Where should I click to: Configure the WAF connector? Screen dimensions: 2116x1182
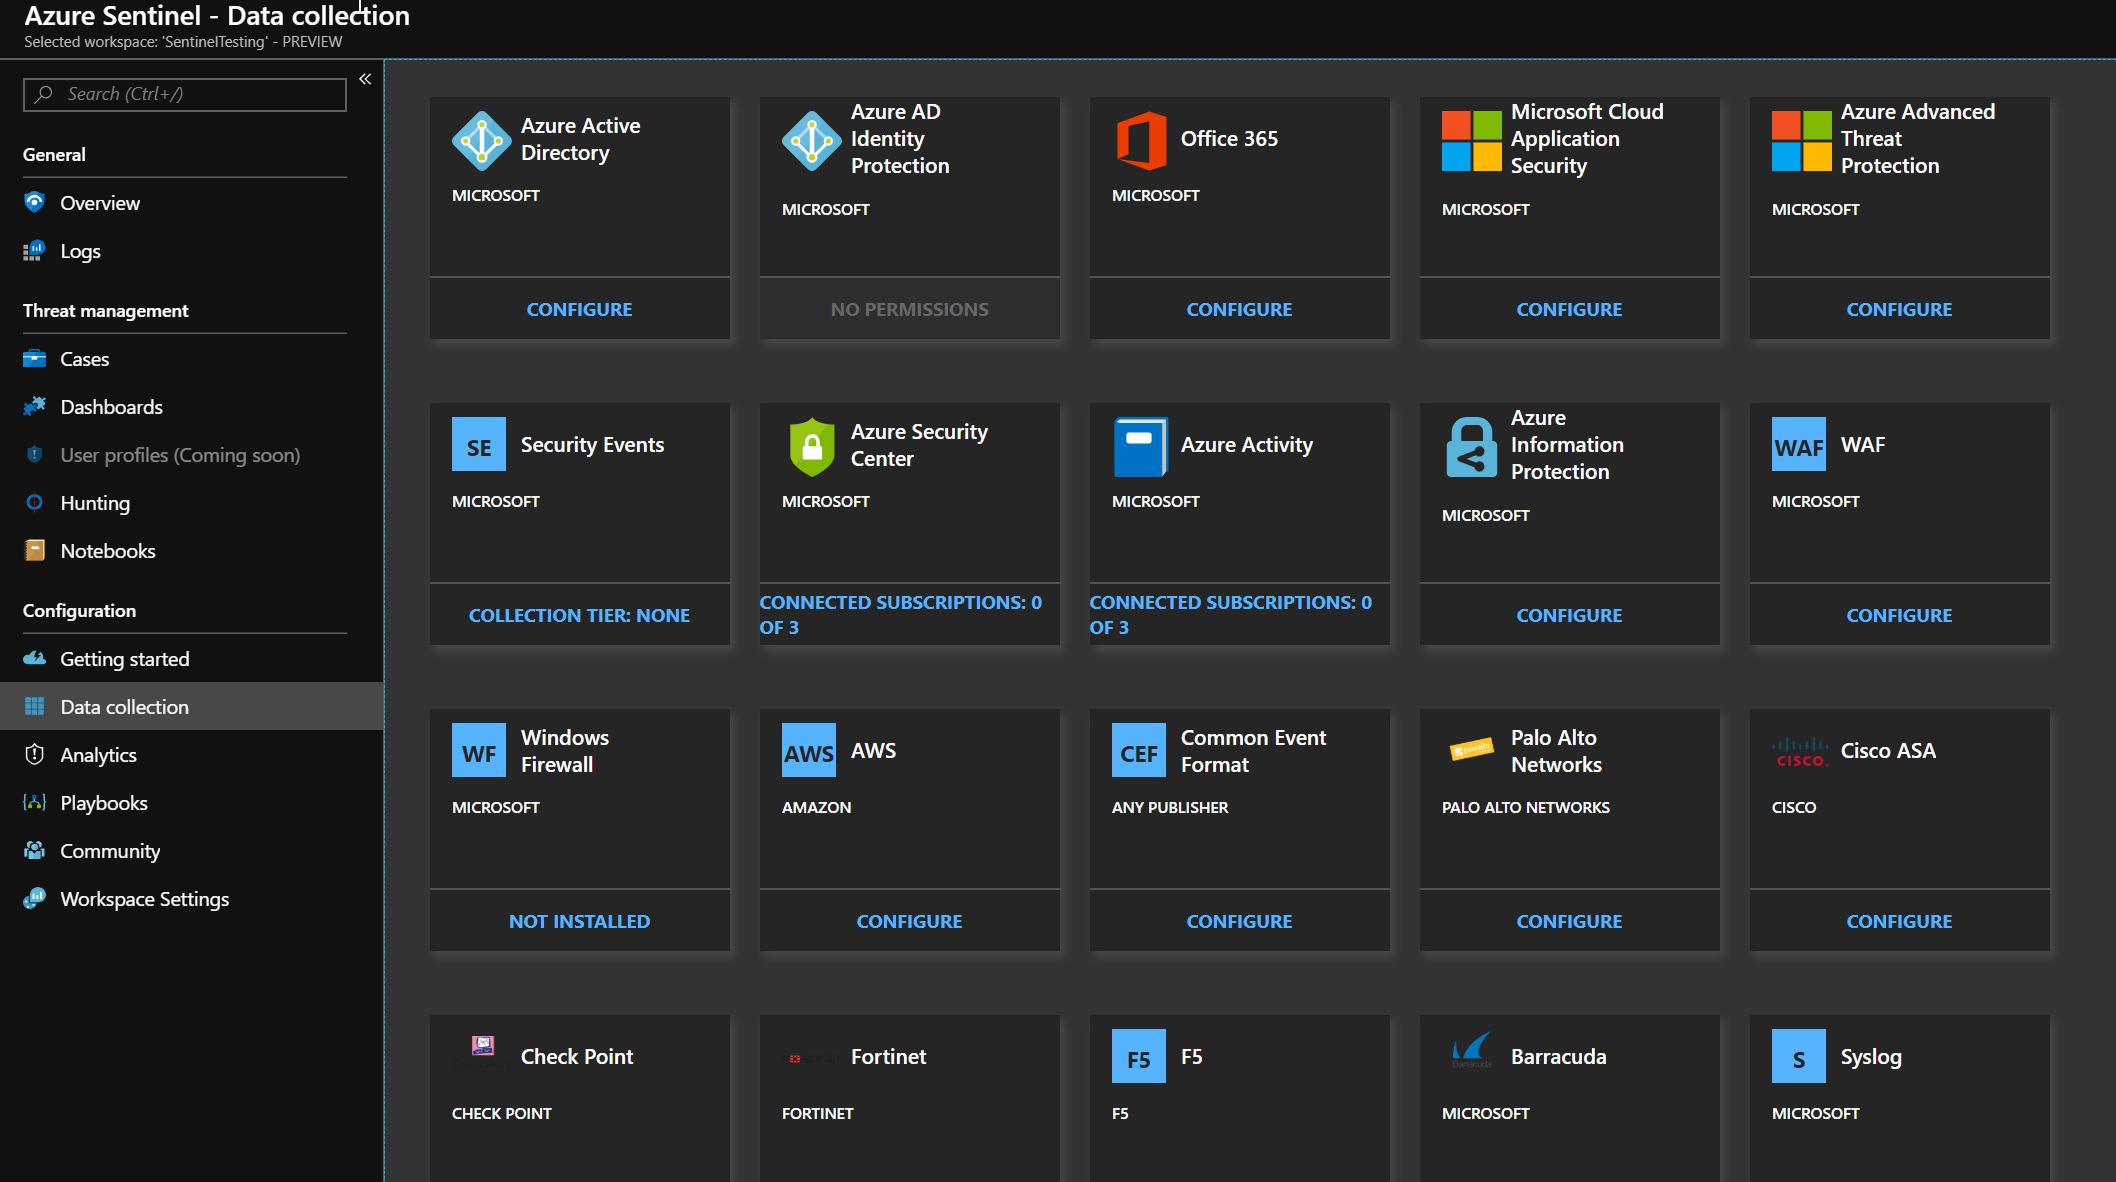click(1900, 615)
